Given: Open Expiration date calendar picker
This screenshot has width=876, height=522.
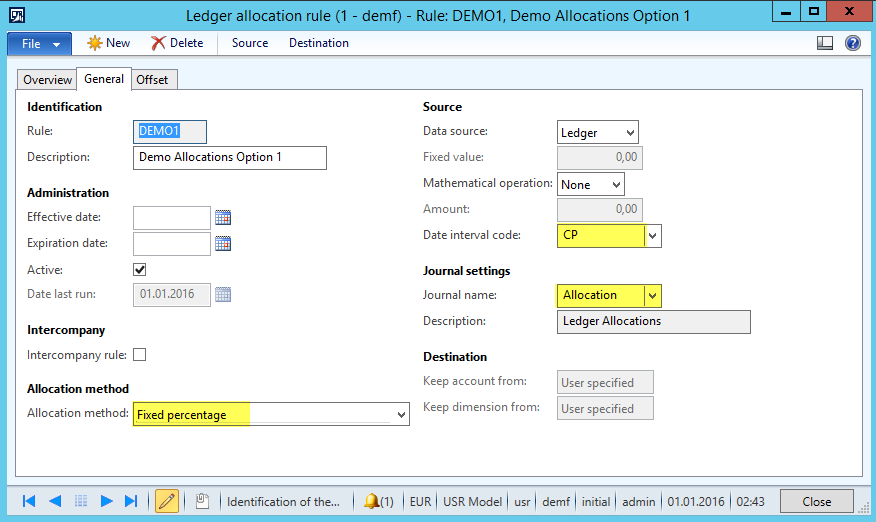Looking at the screenshot, I should pyautogui.click(x=223, y=243).
